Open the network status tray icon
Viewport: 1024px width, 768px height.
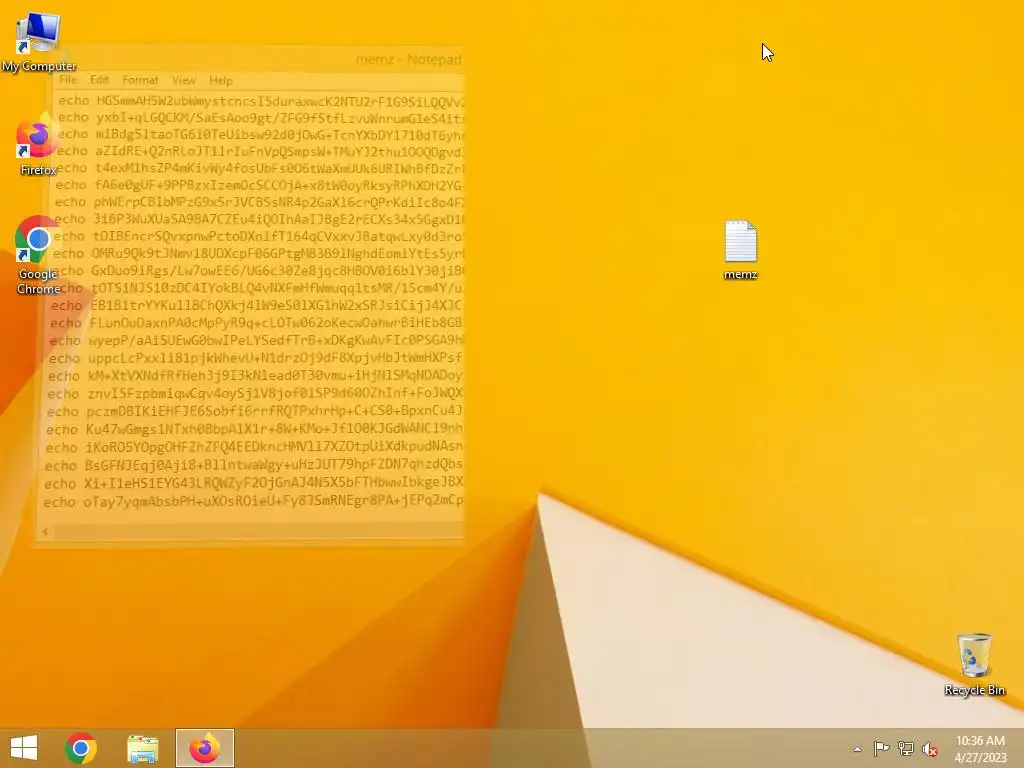coord(906,748)
